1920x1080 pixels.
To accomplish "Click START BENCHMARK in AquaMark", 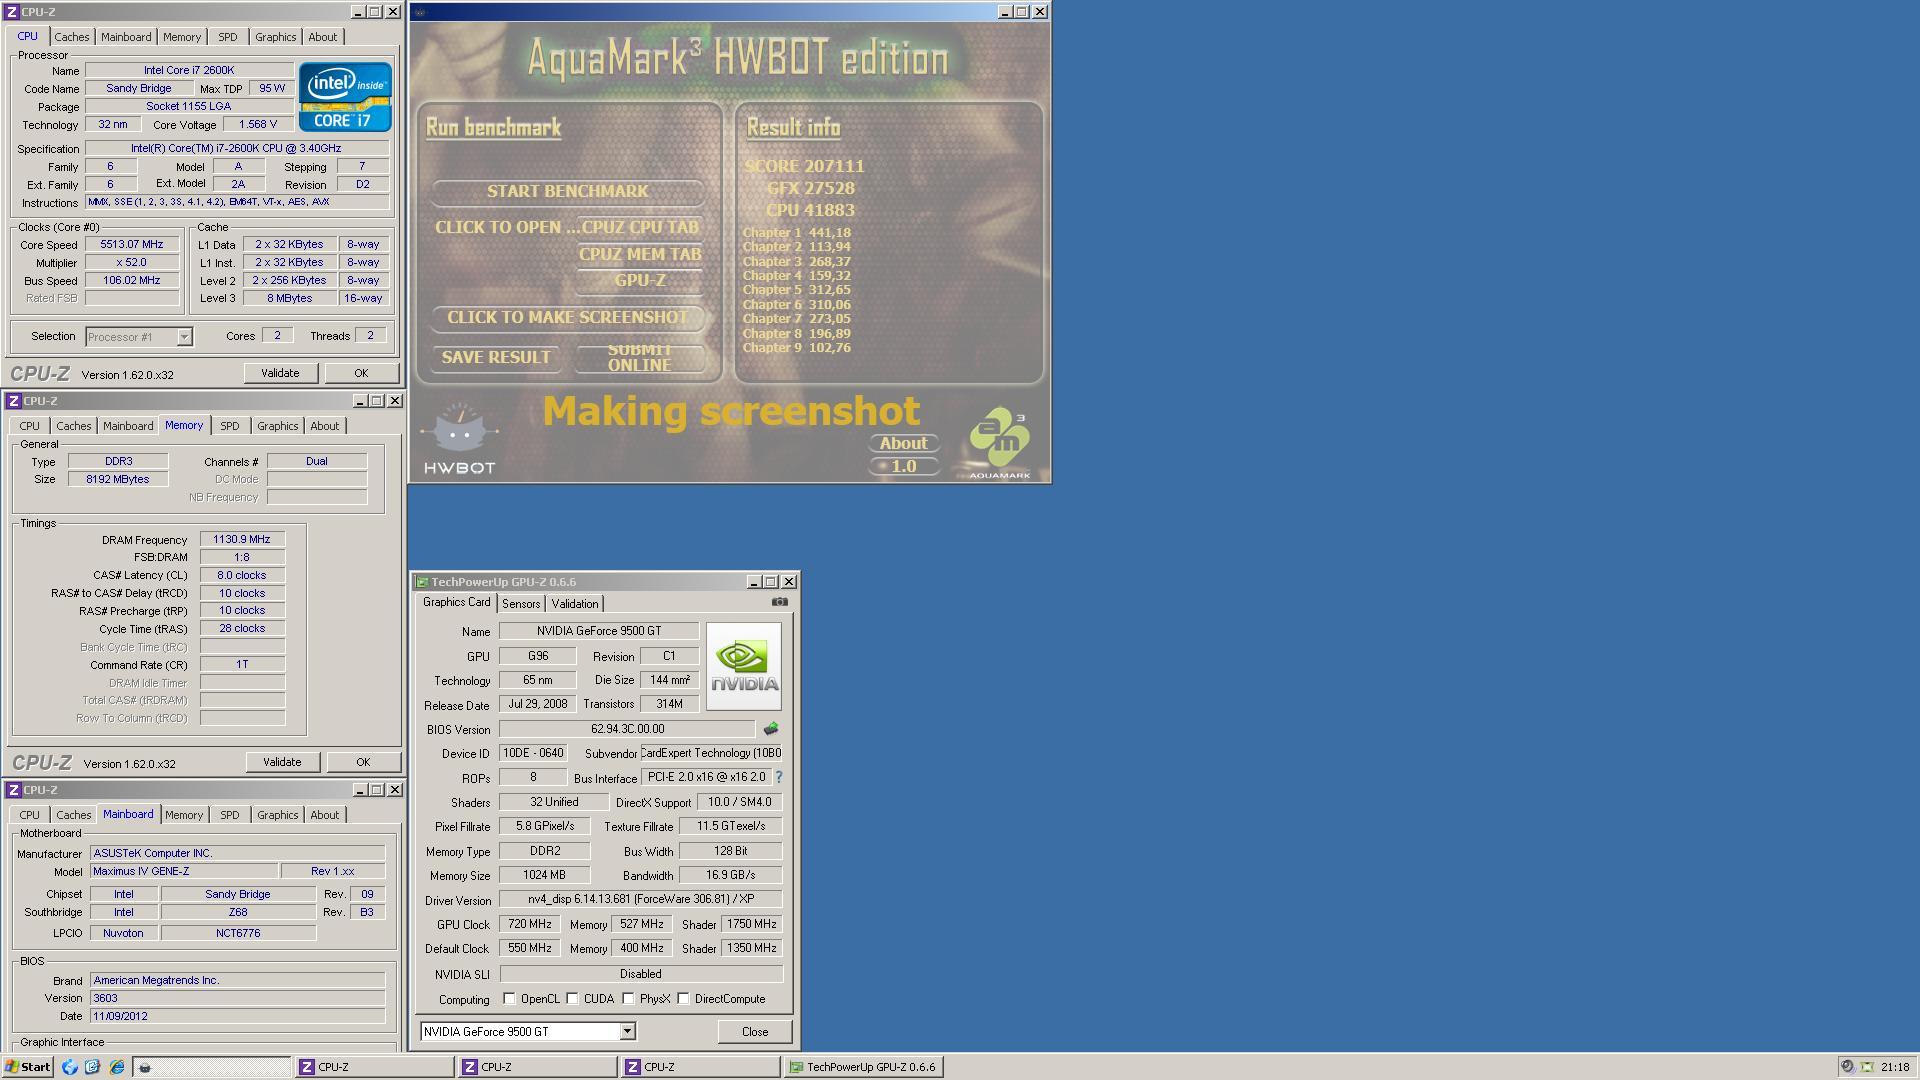I will (568, 192).
